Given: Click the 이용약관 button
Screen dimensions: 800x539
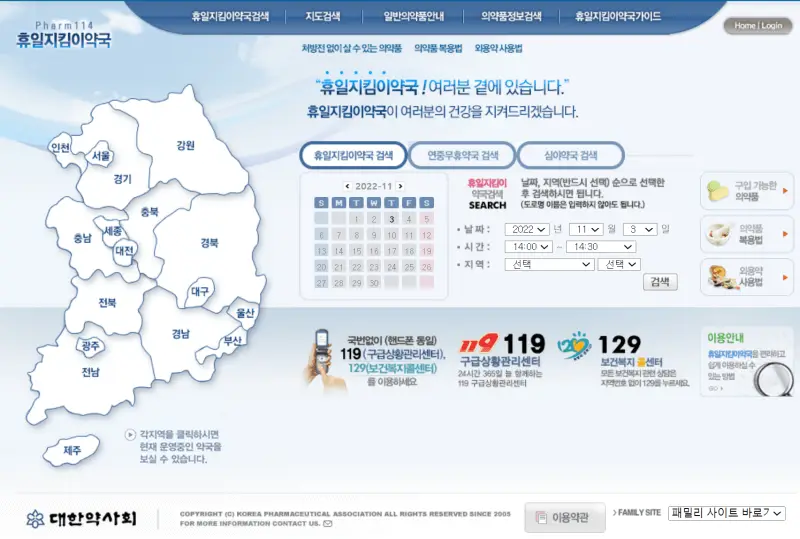Looking at the screenshot, I should point(565,518).
